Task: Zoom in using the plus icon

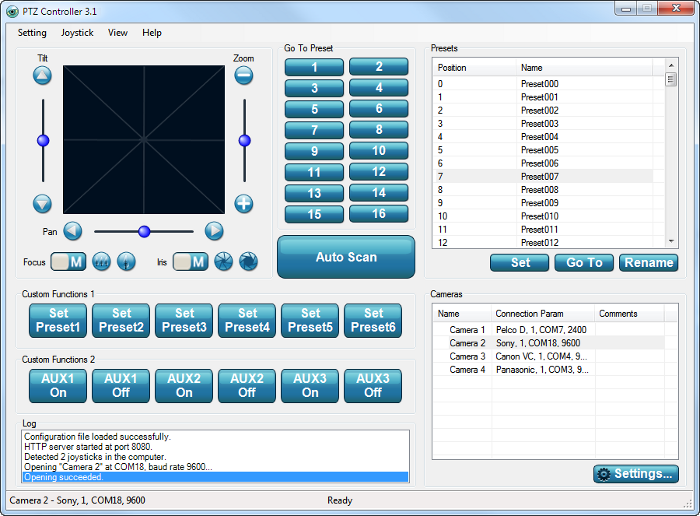Action: point(244,204)
